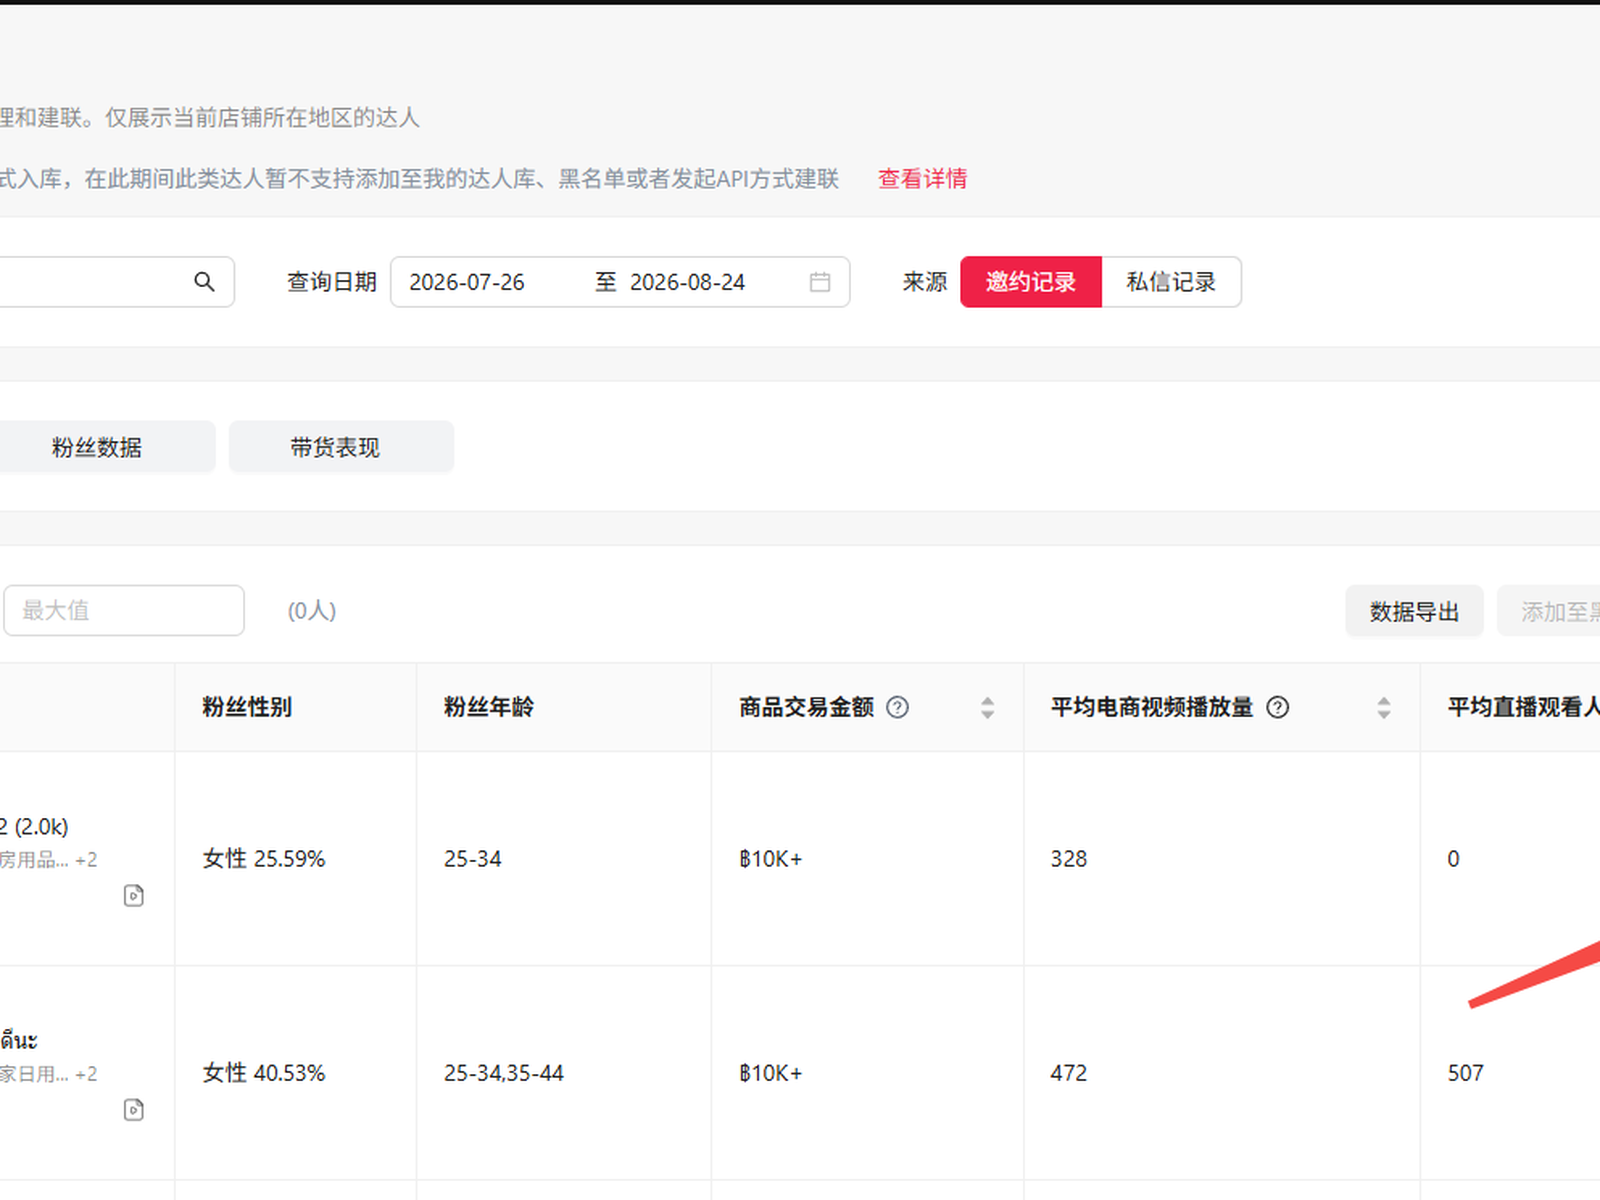The image size is (1600, 1200).
Task: Open the calendar icon in date range
Action: (x=820, y=282)
